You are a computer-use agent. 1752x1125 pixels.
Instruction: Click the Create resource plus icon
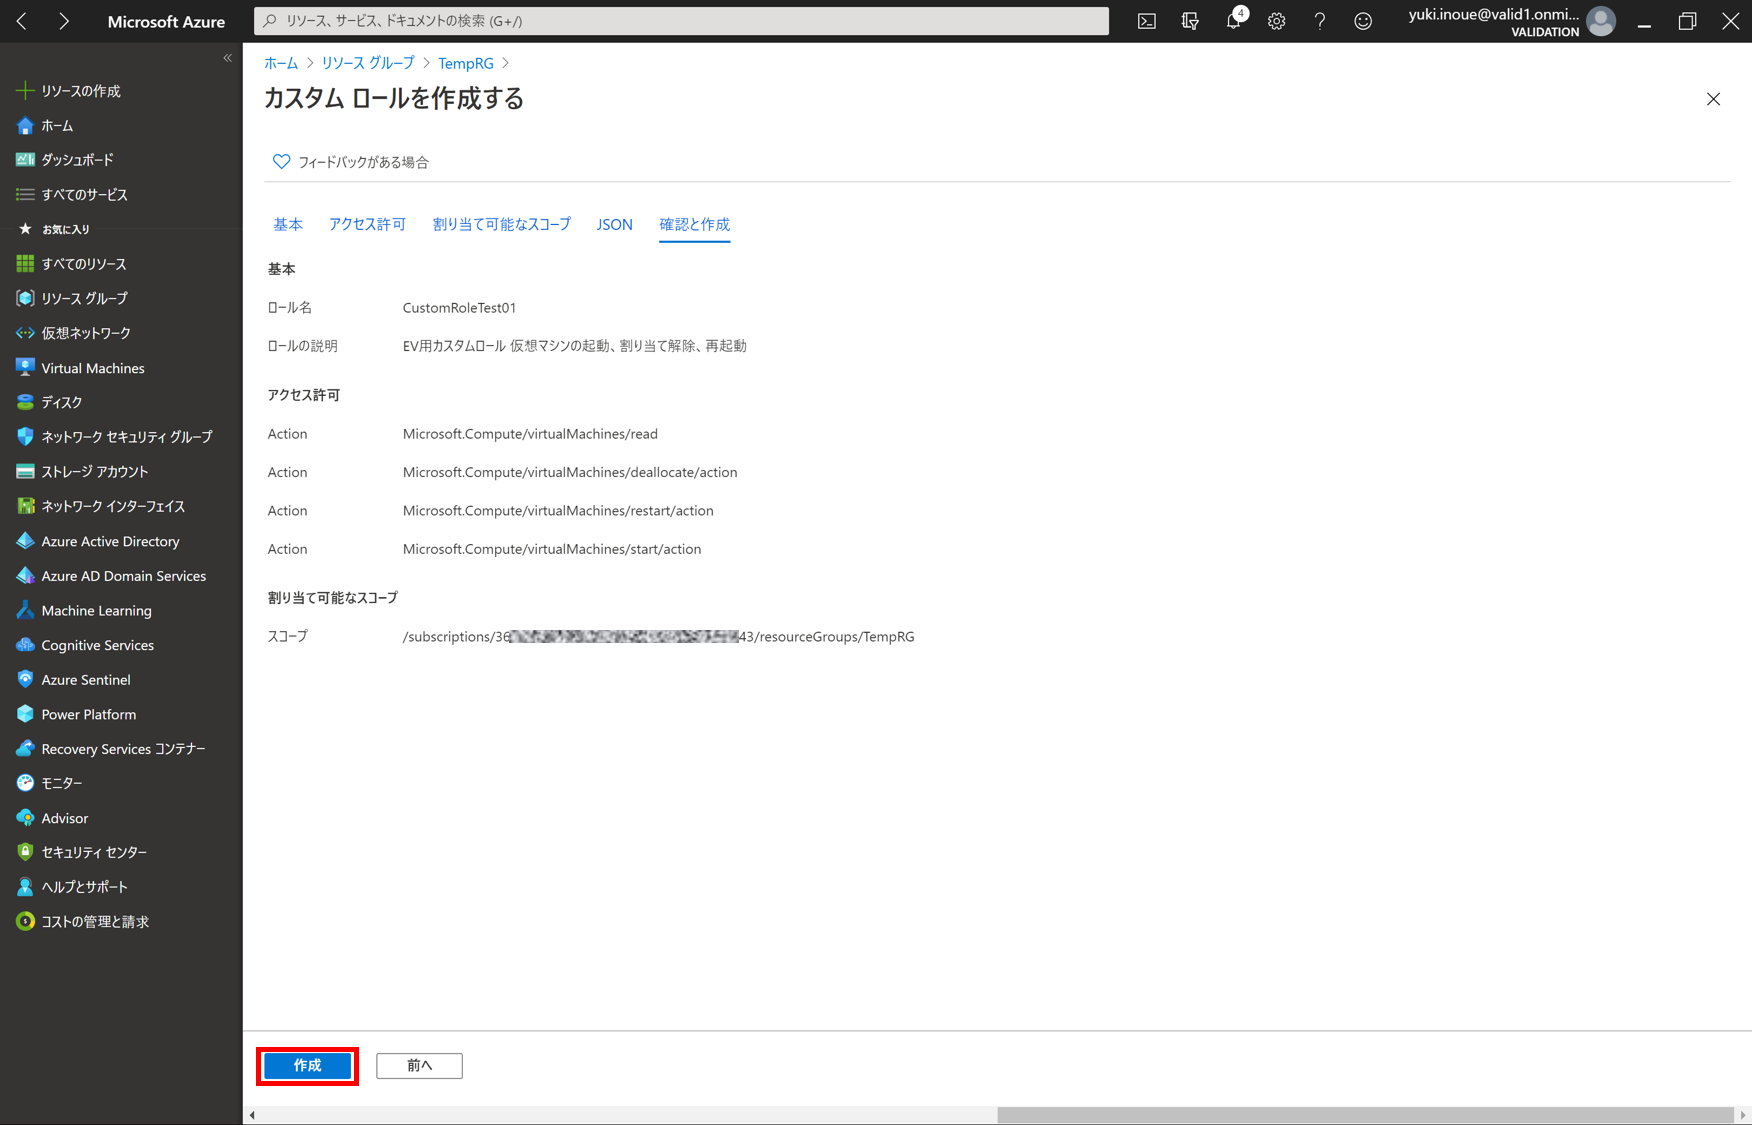coord(25,91)
